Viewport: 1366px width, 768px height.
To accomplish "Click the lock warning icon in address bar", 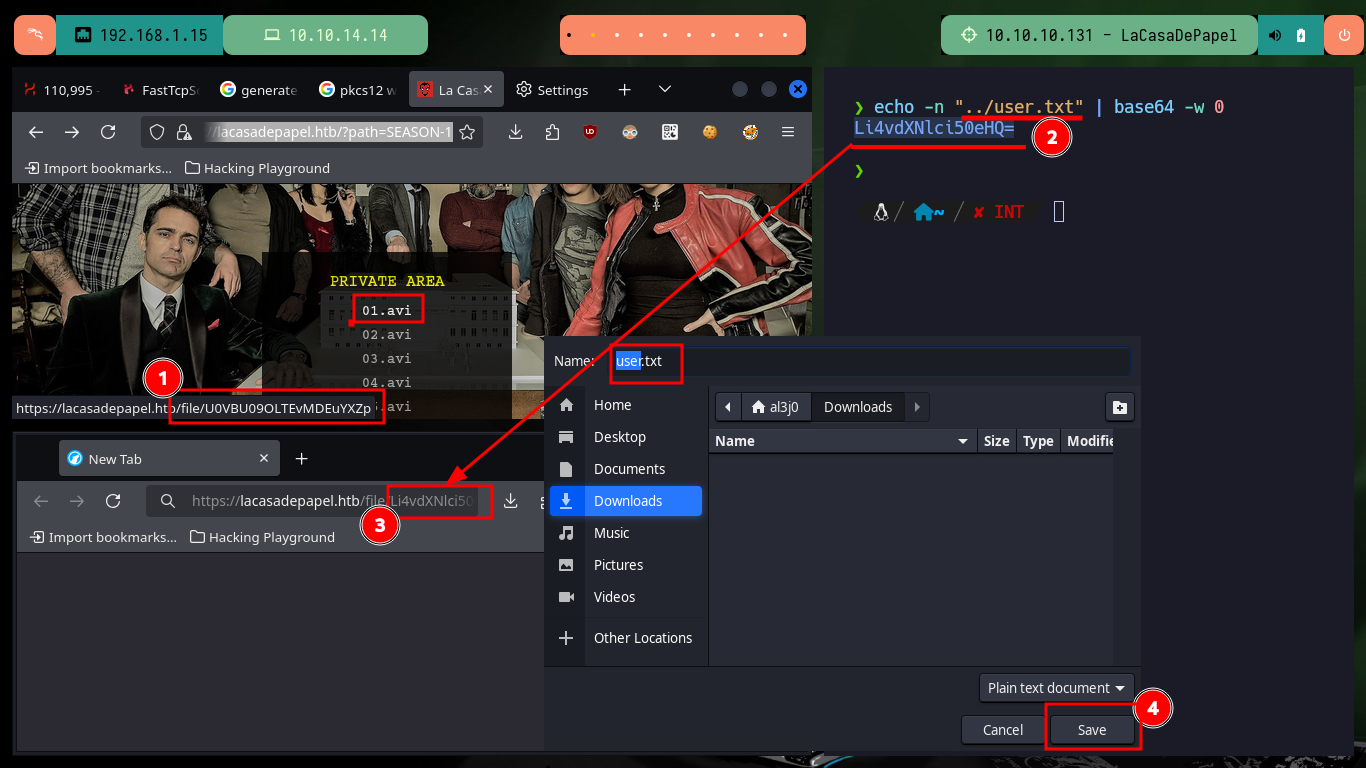I will pyautogui.click(x=183, y=132).
